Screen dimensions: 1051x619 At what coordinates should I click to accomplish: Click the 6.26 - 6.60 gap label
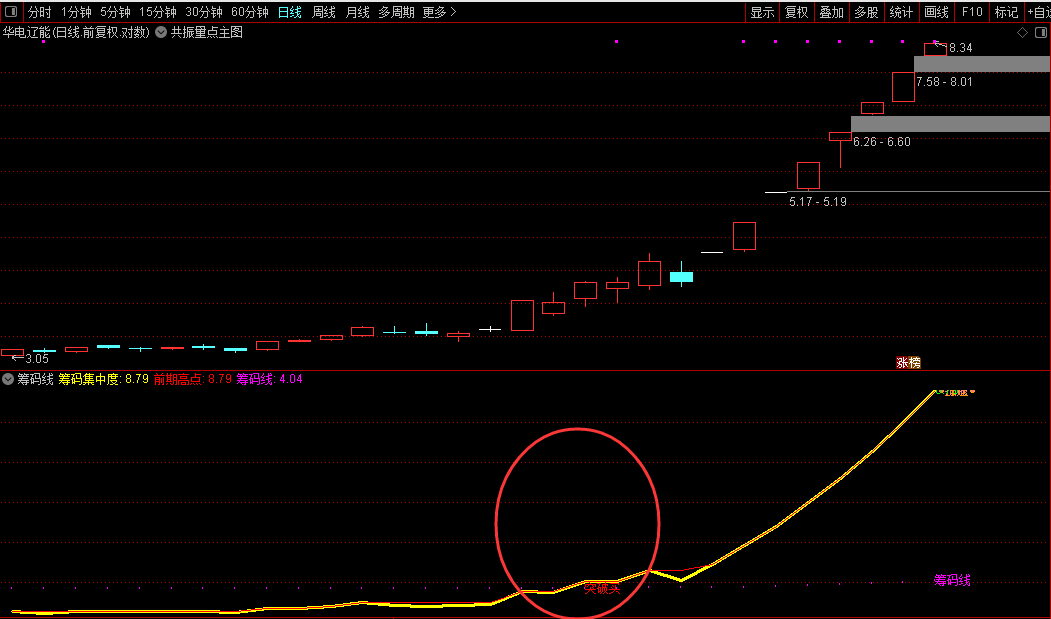(881, 142)
